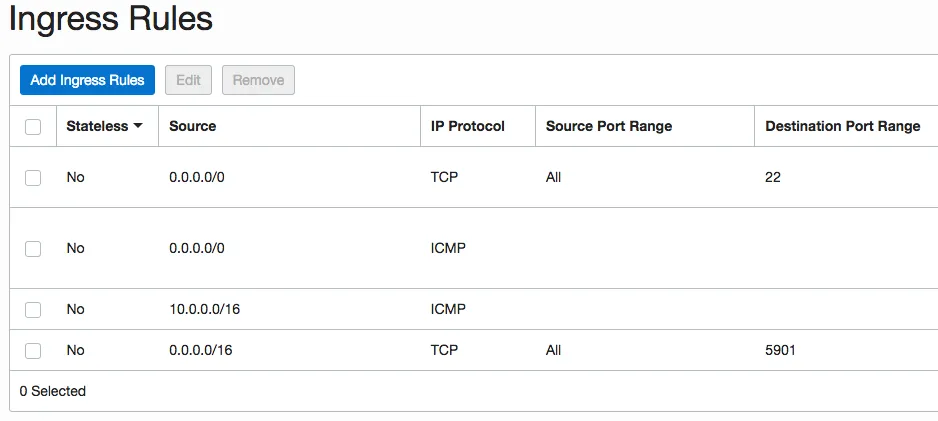
Task: Click the 10.0.0.0/16 source cell
Action: click(205, 309)
